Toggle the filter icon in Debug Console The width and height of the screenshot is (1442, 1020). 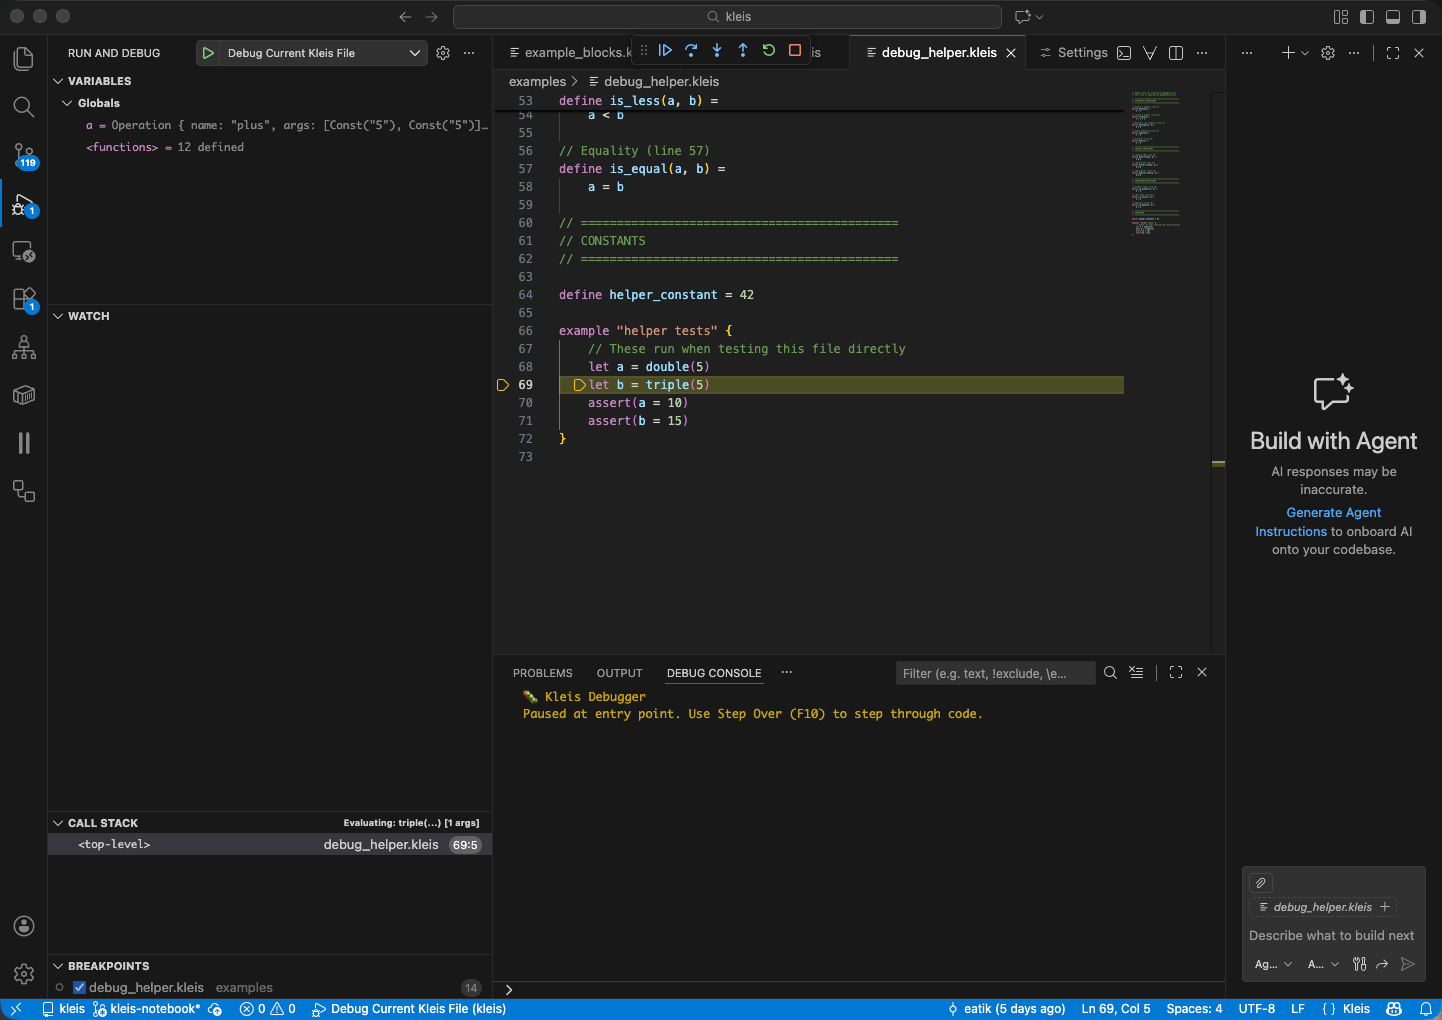click(x=1136, y=673)
